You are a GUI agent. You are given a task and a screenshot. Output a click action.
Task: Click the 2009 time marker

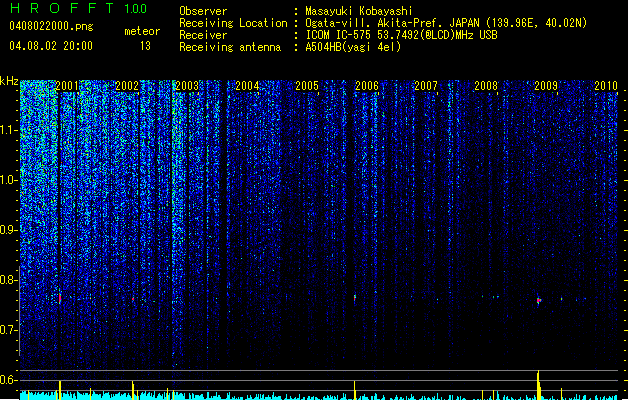pos(546,86)
